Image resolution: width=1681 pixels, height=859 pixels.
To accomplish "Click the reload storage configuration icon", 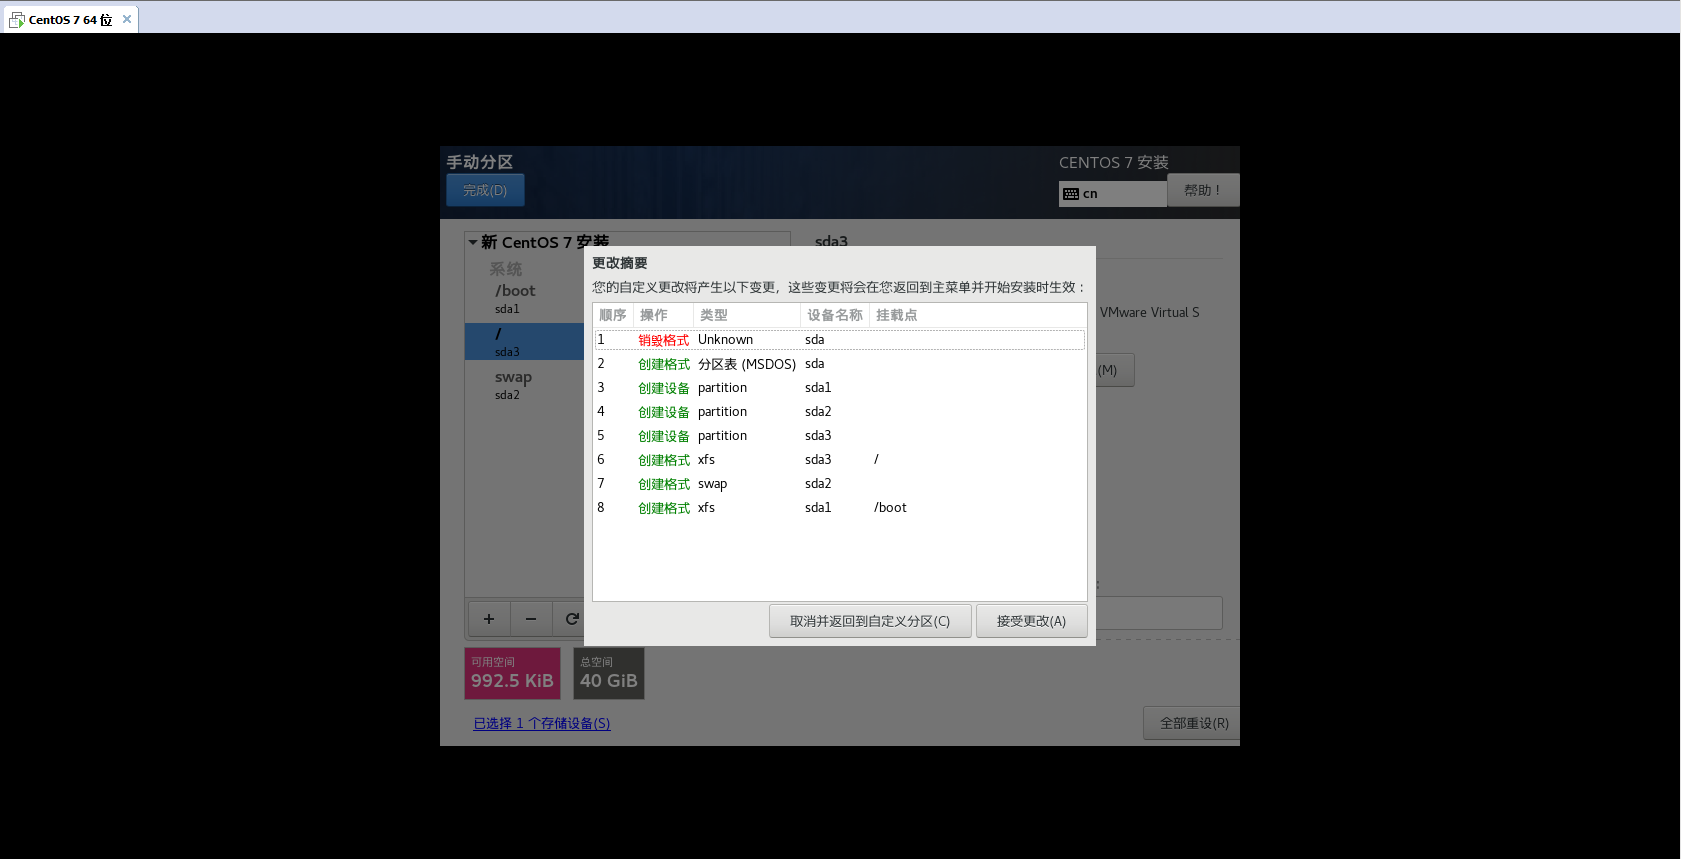I will click(x=571, y=619).
